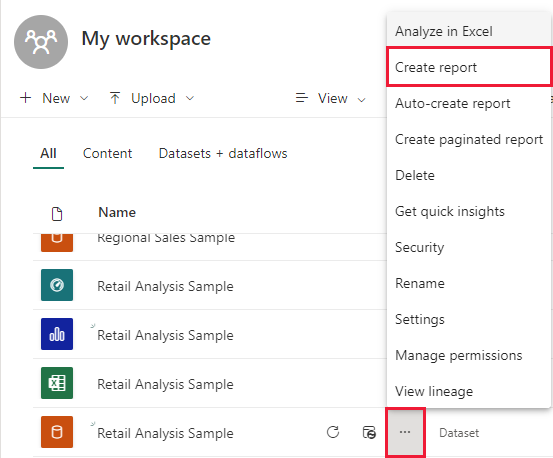Viewport: 553px width, 458px height.
Task: Click the Dataset type label
Action: (459, 433)
